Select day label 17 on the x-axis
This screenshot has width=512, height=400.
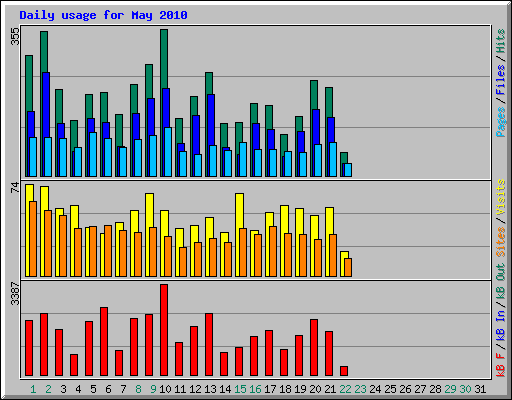coord(270,389)
